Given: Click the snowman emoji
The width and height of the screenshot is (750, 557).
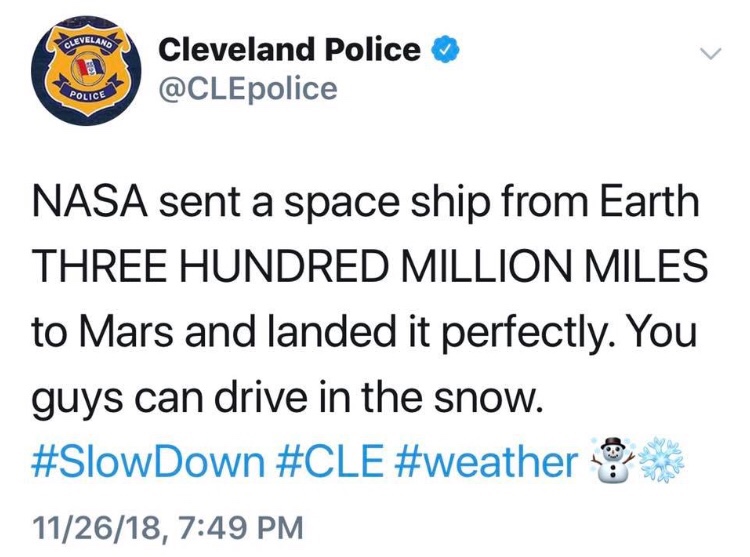Looking at the screenshot, I should pyautogui.click(x=610, y=459).
